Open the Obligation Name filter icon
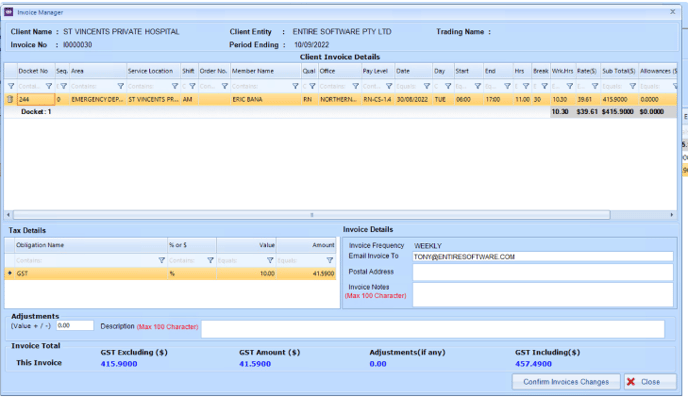The height and width of the screenshot is (397, 688). (x=161, y=261)
